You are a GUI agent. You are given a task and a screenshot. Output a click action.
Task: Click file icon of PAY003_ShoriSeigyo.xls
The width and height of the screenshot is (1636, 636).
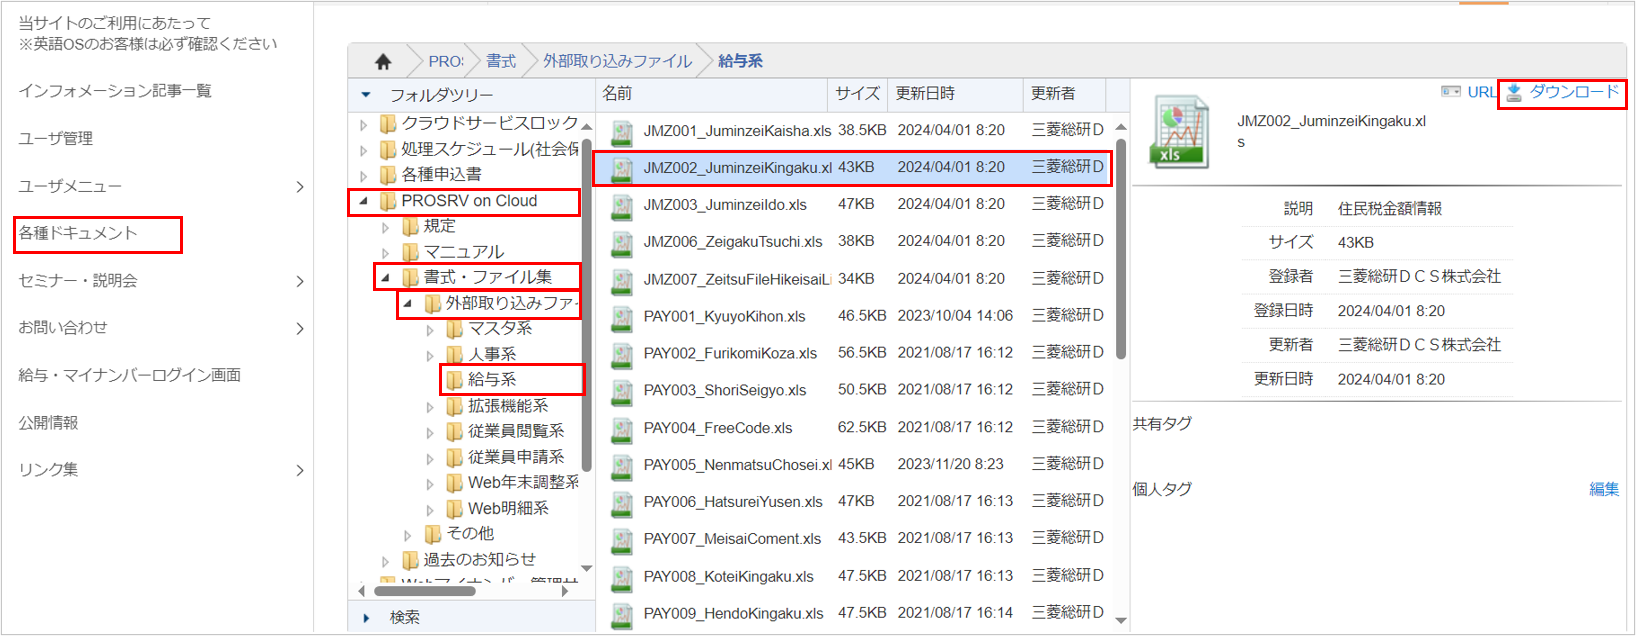[622, 392]
